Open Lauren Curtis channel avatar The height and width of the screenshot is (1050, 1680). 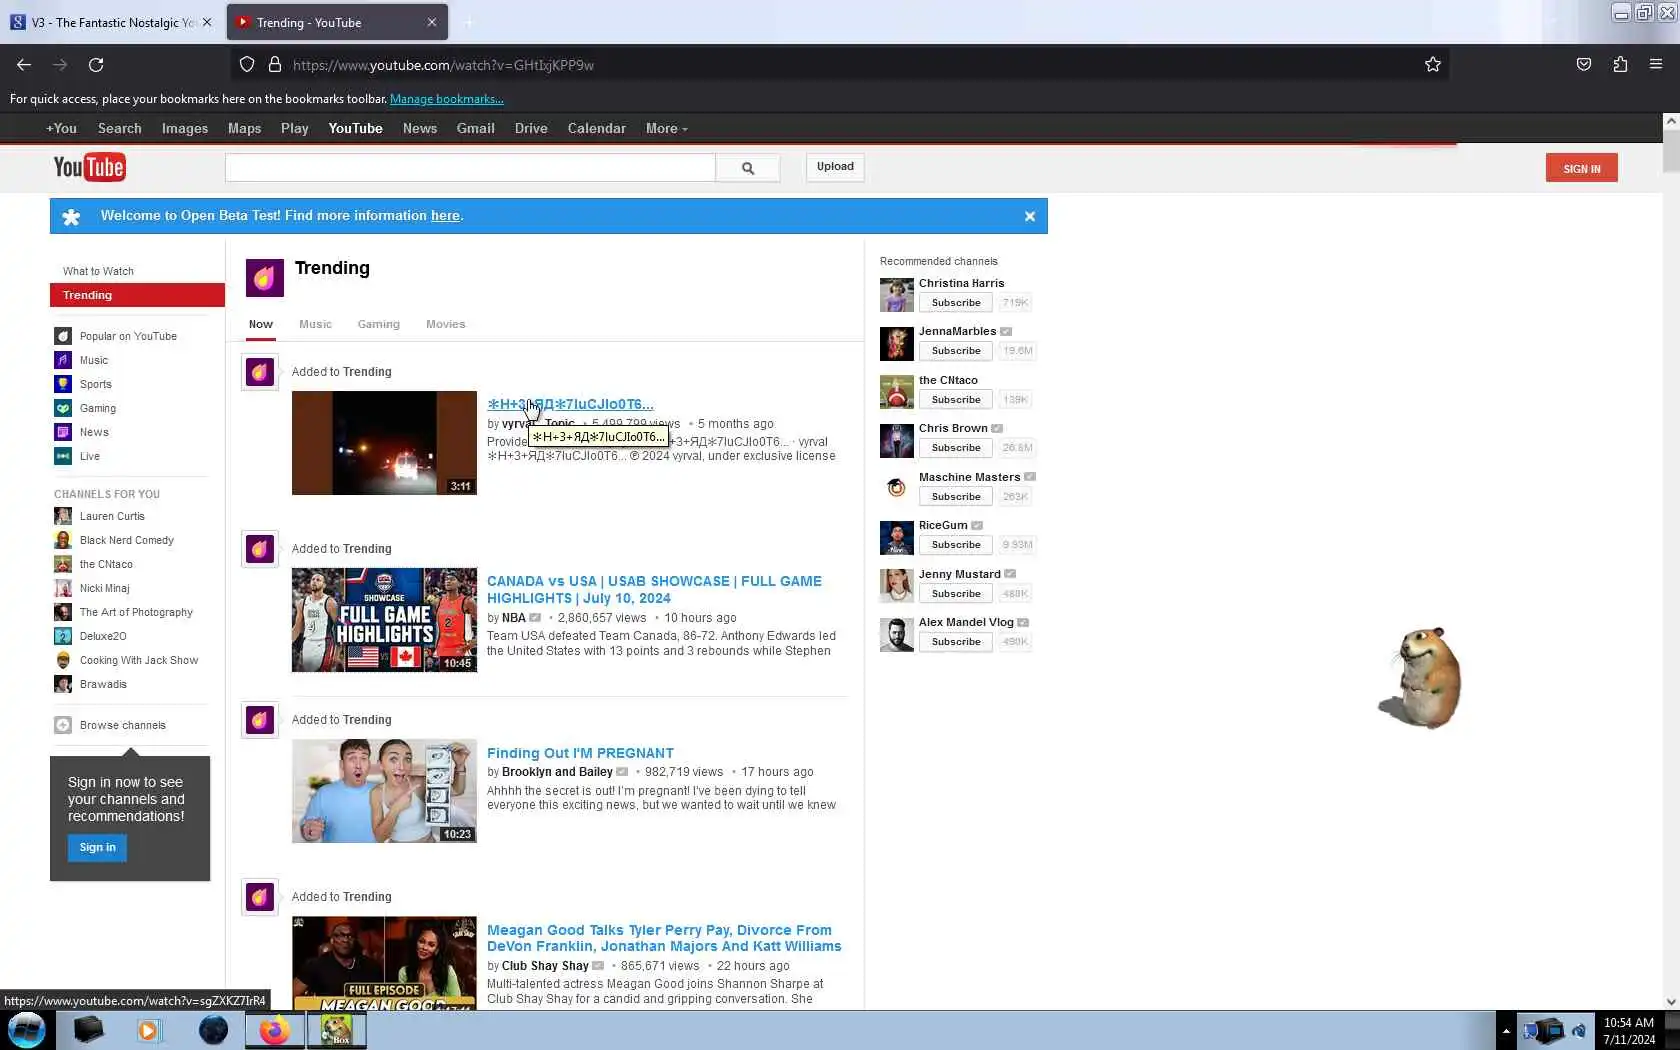[63, 516]
